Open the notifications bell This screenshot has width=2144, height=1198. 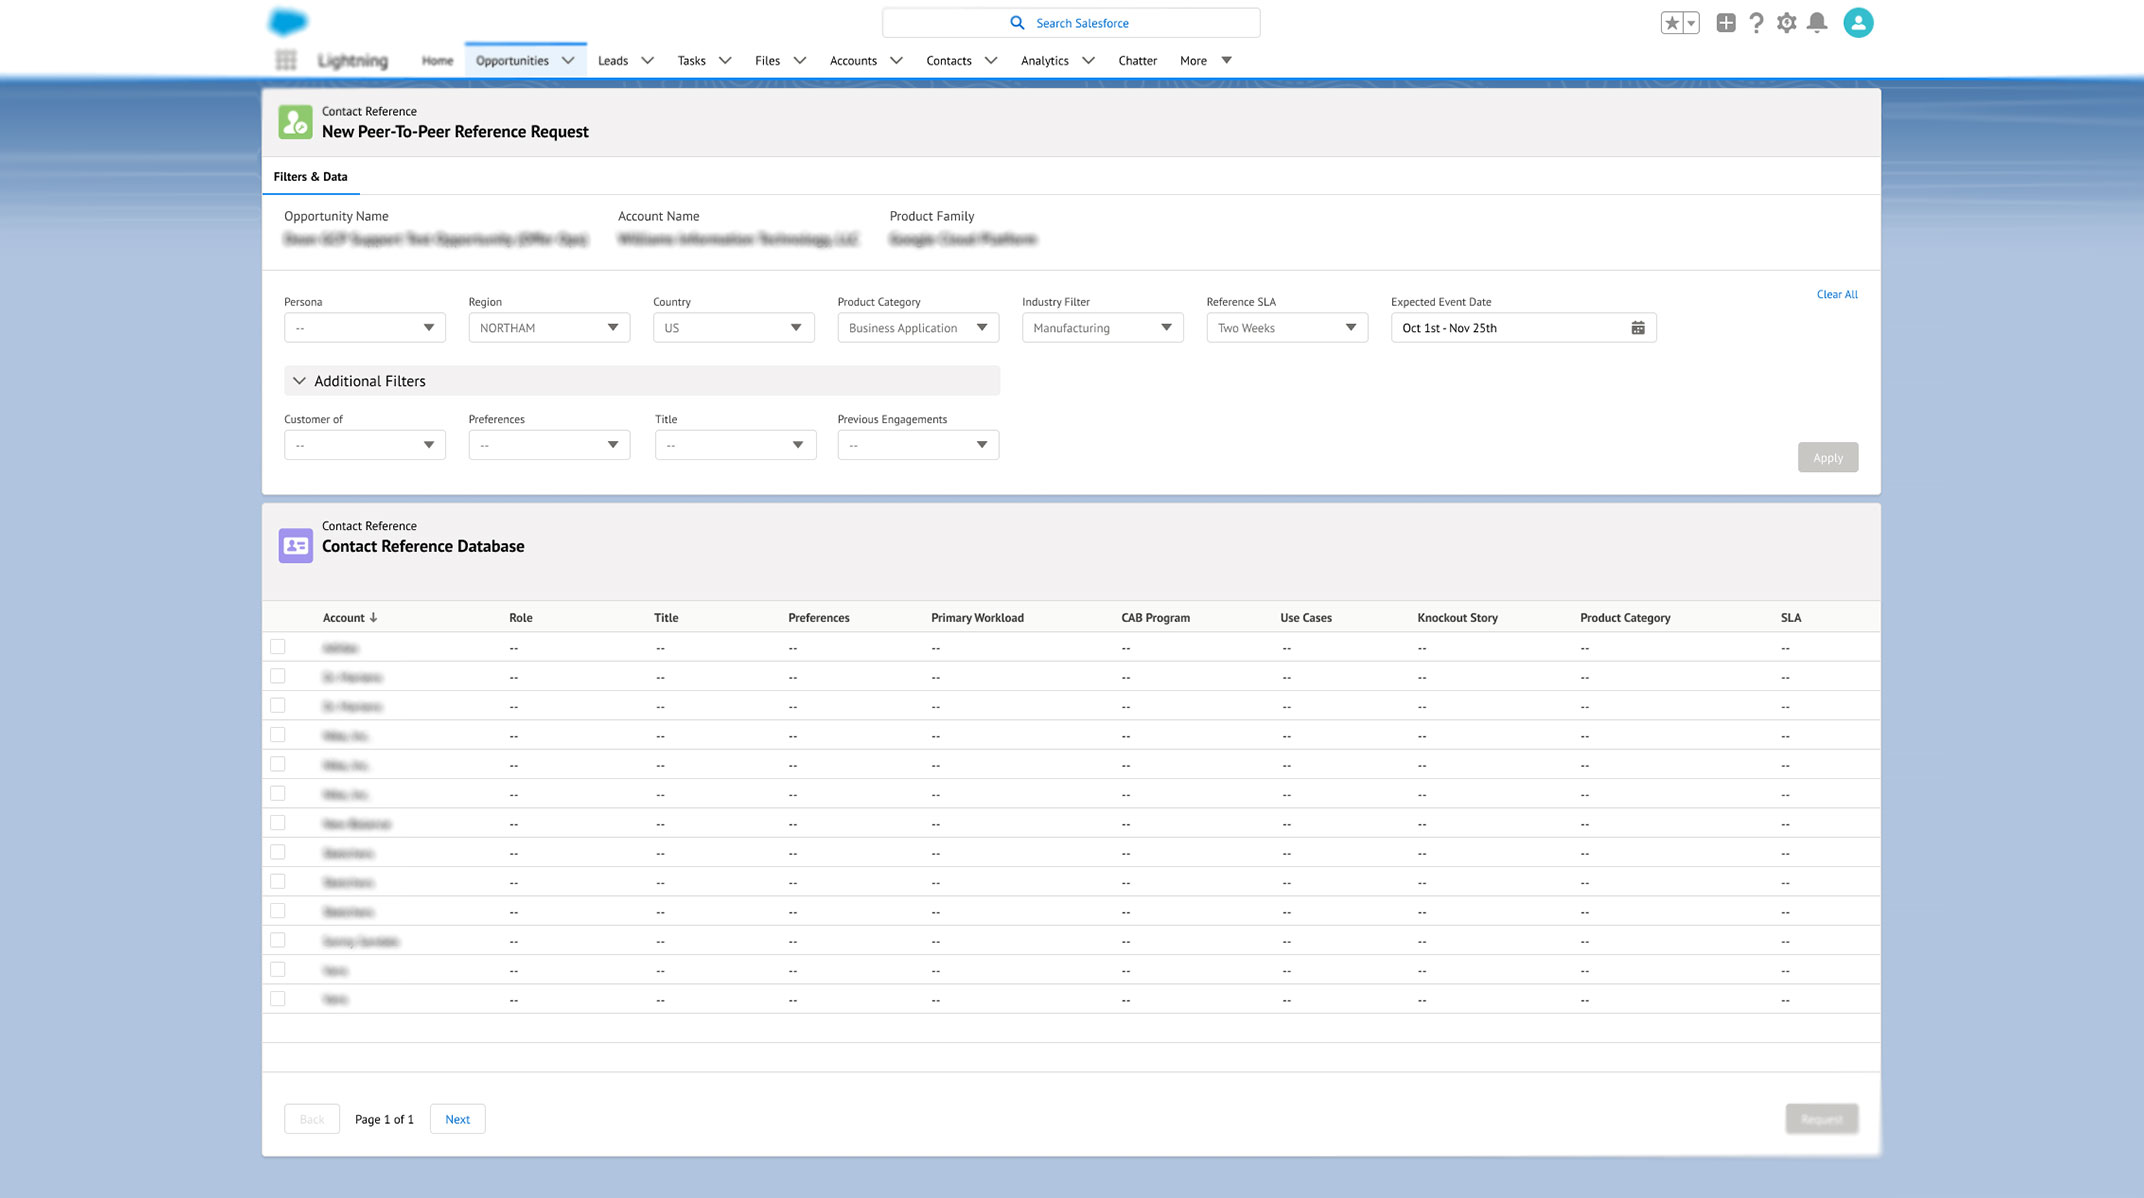point(1817,23)
